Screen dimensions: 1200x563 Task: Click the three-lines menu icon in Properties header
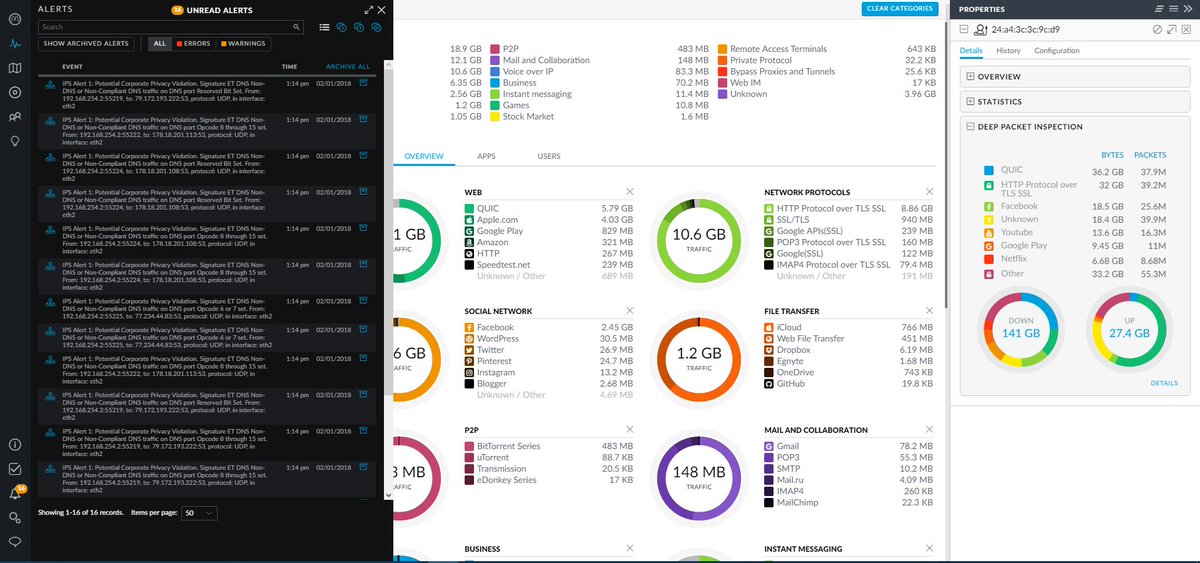click(1173, 8)
